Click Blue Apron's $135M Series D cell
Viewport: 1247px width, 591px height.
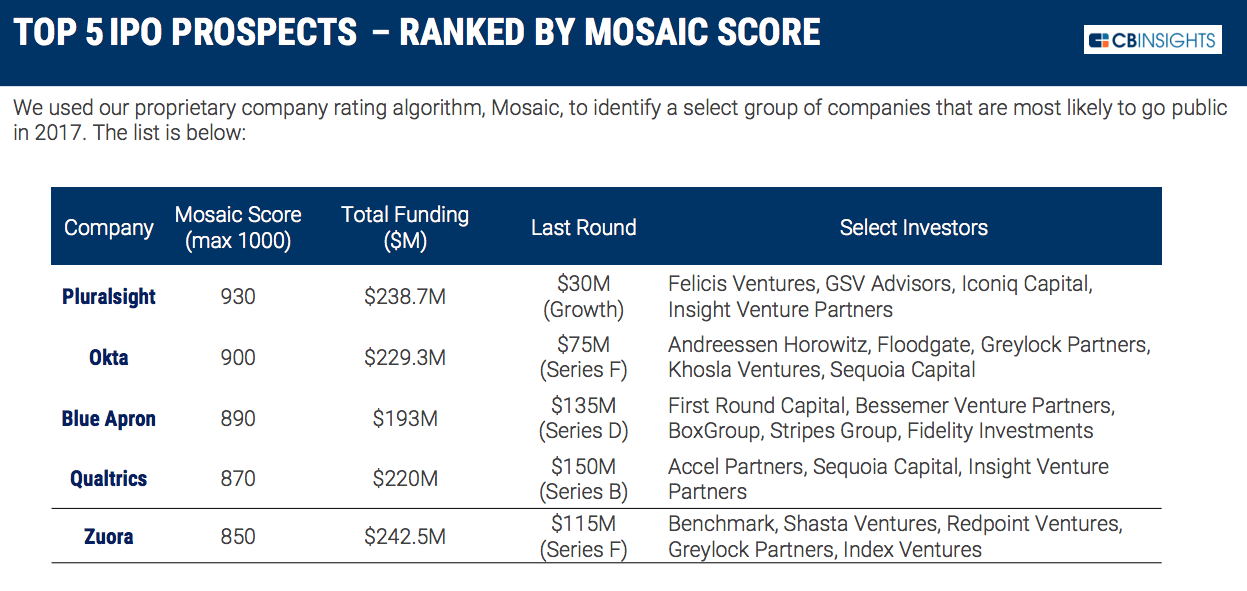[583, 418]
